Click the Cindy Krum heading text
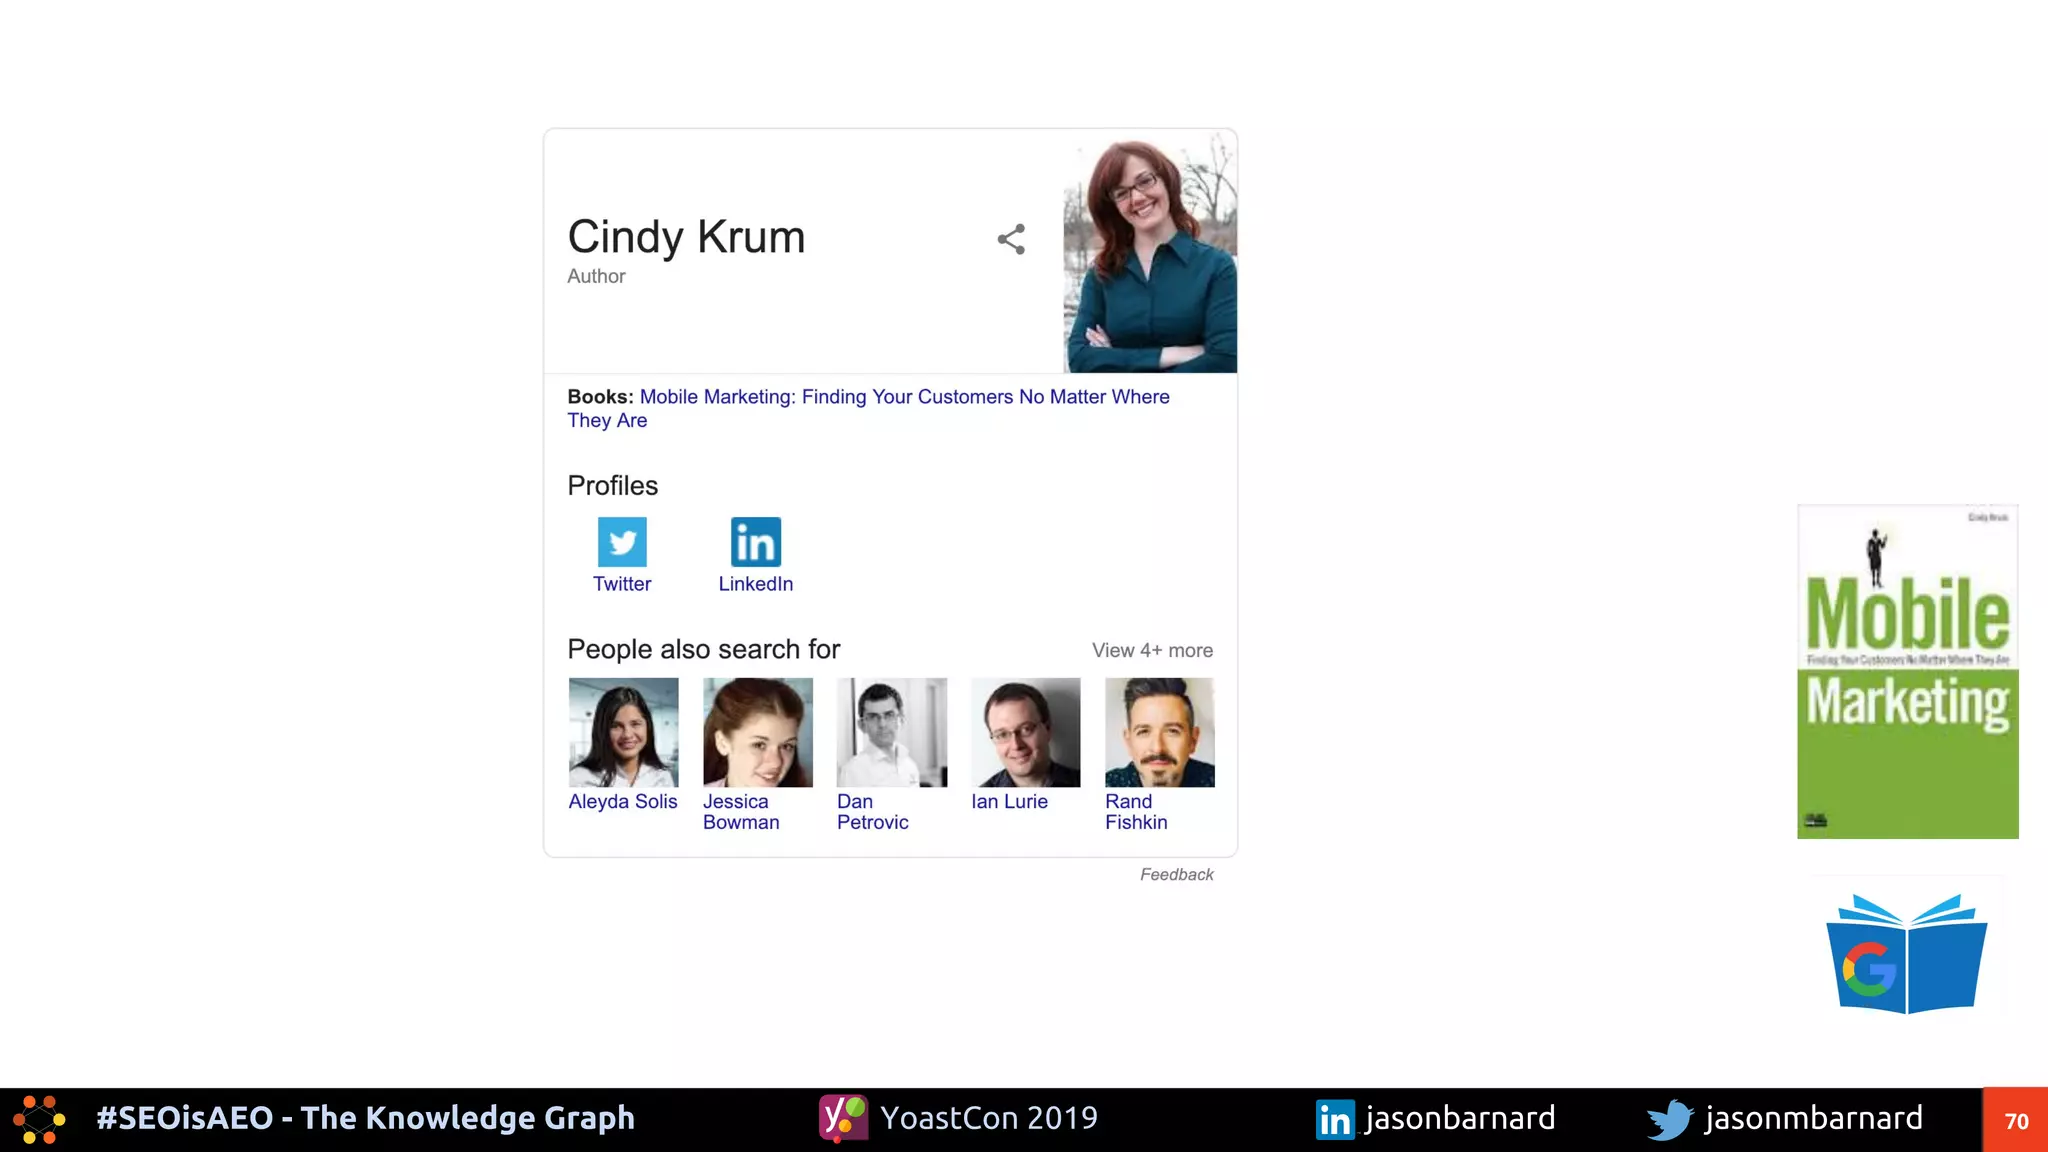Image resolution: width=2048 pixels, height=1152 pixels. coord(686,237)
